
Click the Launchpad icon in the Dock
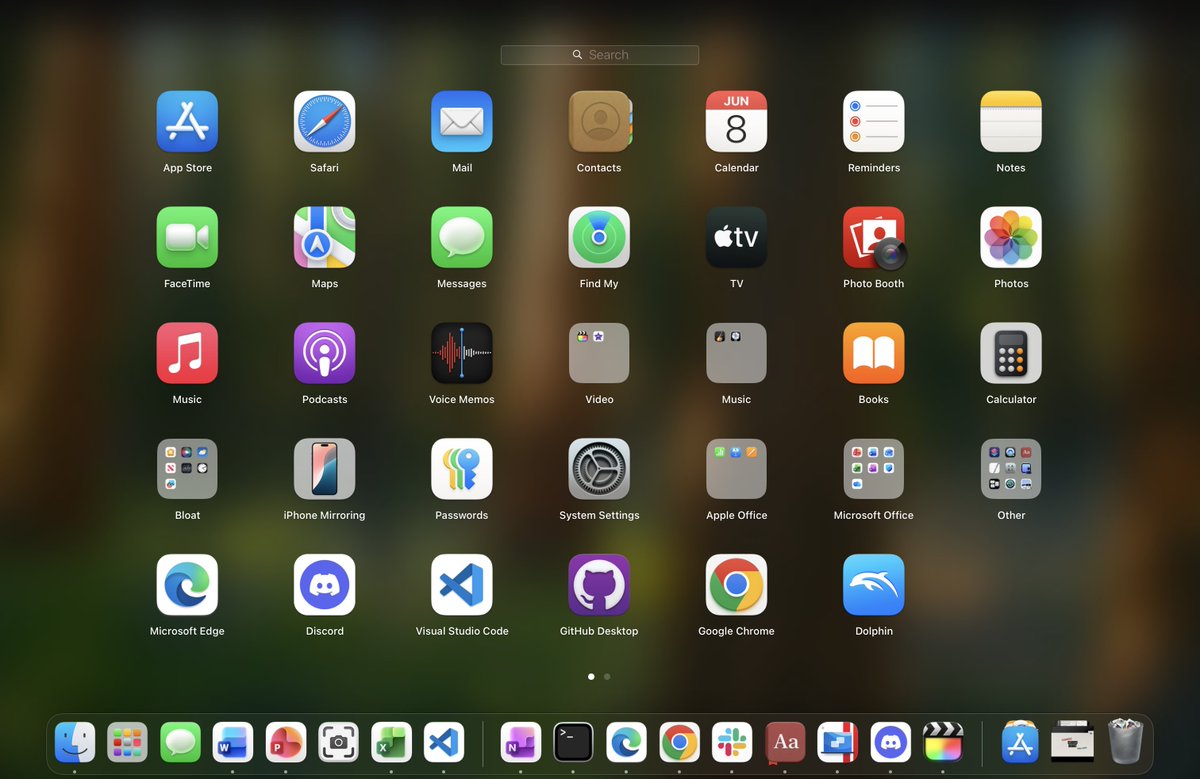127,742
